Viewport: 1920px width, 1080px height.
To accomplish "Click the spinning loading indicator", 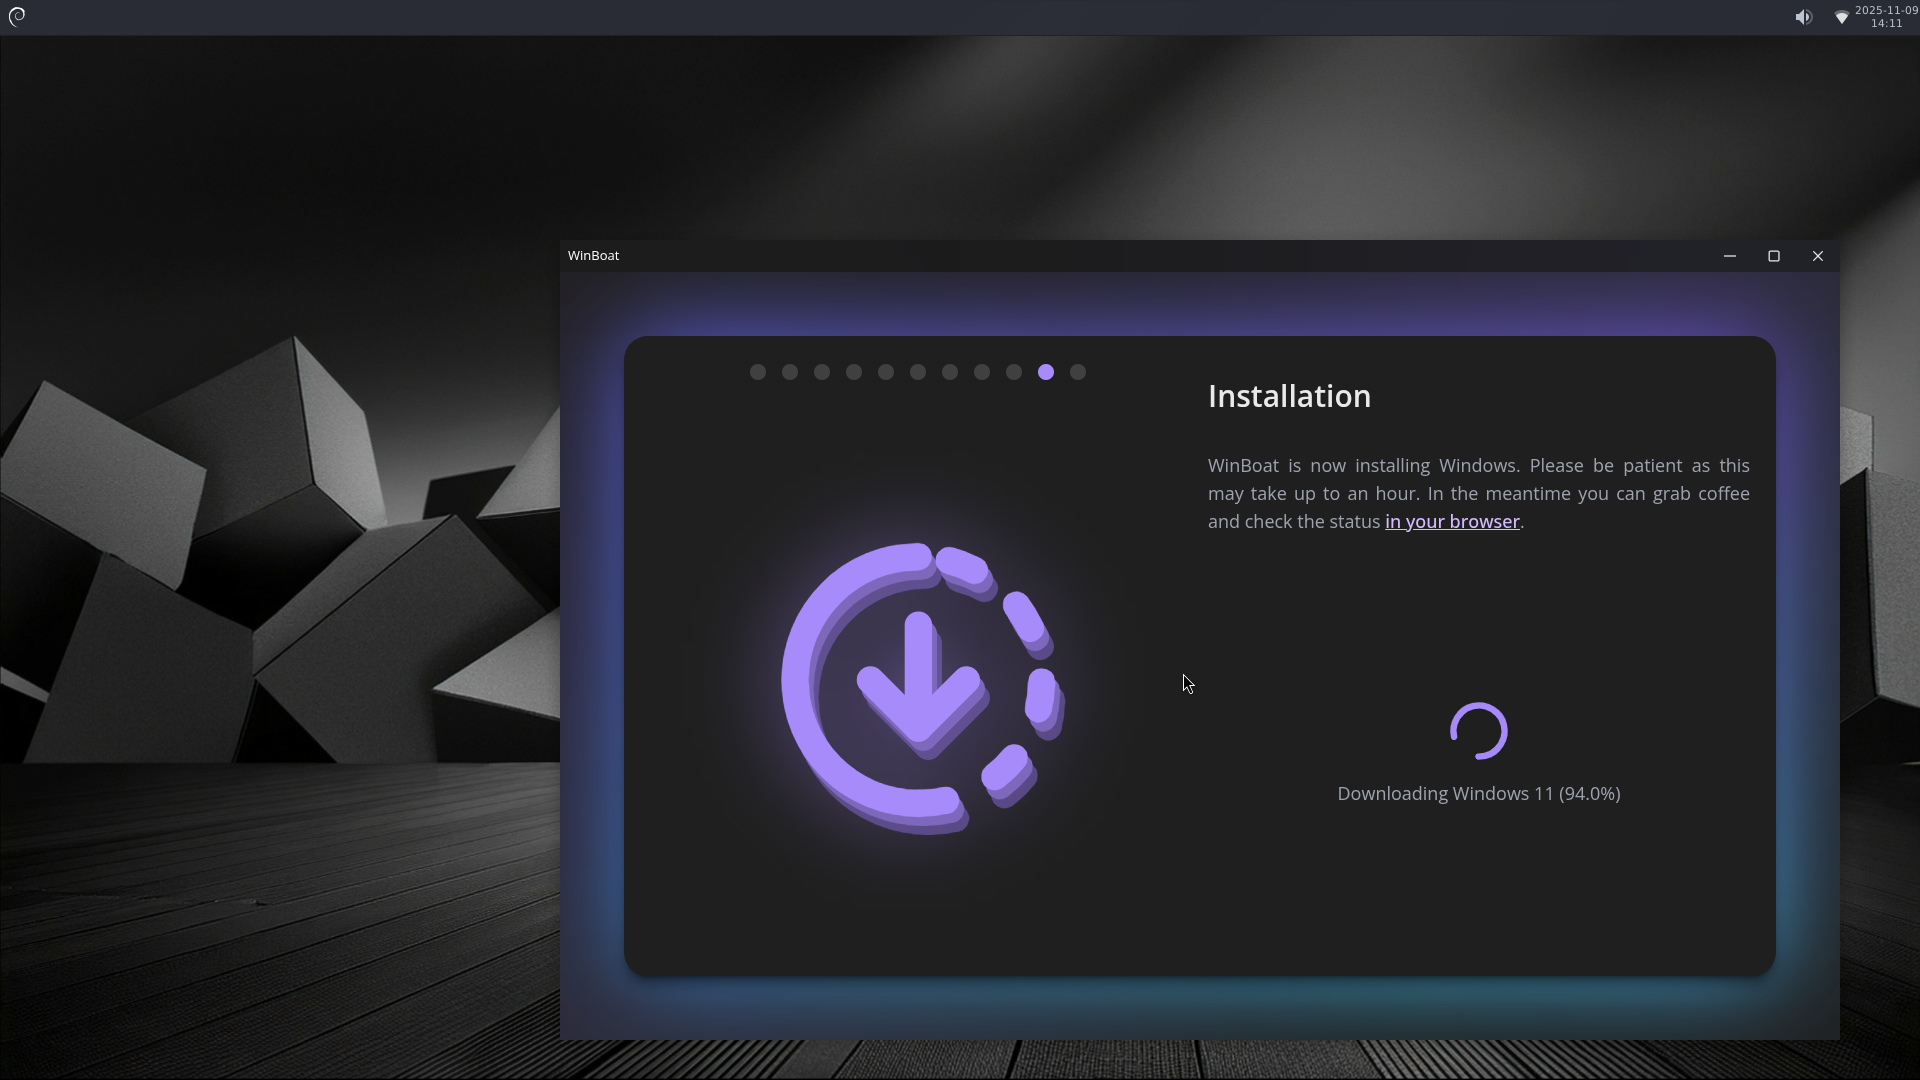I will (1478, 731).
